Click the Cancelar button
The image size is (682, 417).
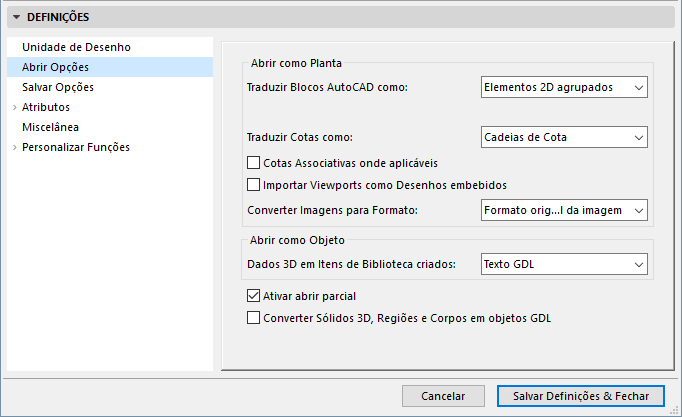click(443, 396)
